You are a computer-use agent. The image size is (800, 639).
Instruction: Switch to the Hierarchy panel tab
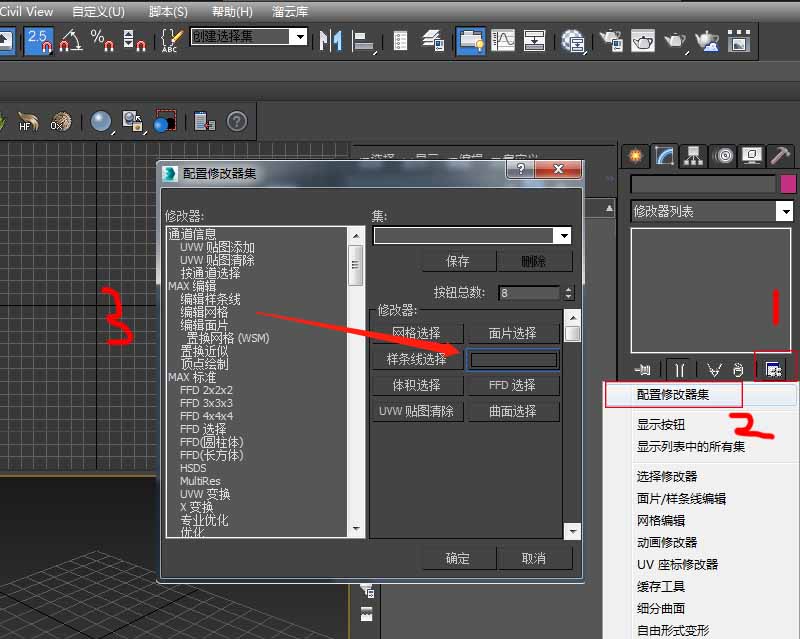pyautogui.click(x=692, y=156)
